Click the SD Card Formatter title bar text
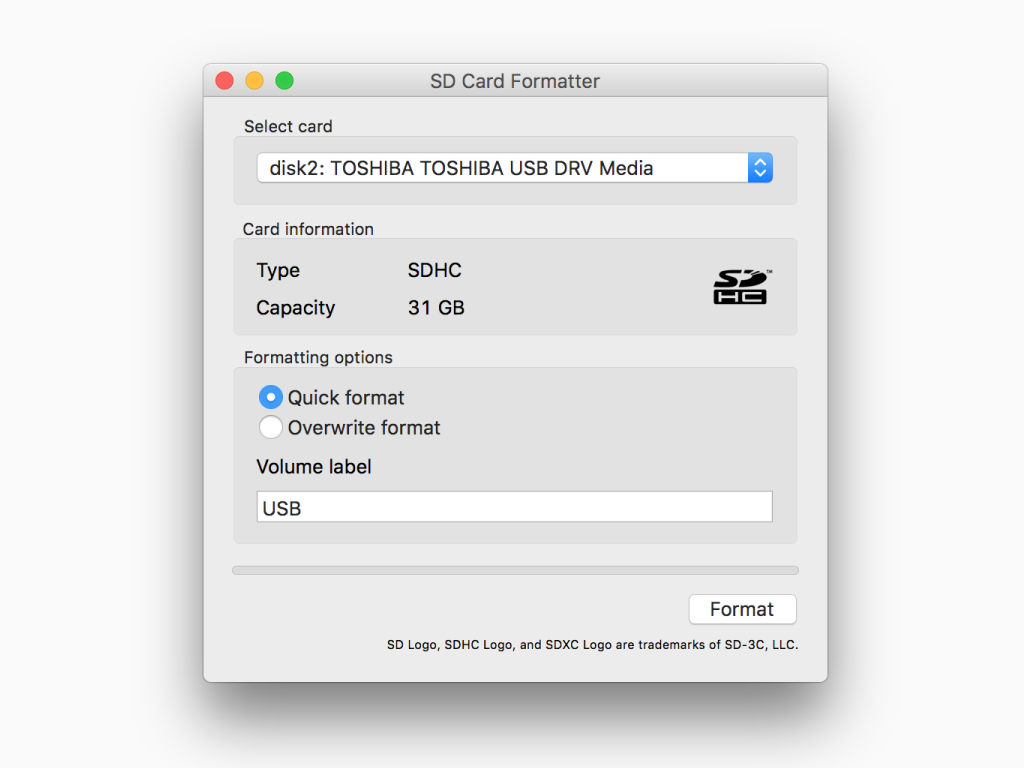The width and height of the screenshot is (1024, 768). tap(515, 81)
